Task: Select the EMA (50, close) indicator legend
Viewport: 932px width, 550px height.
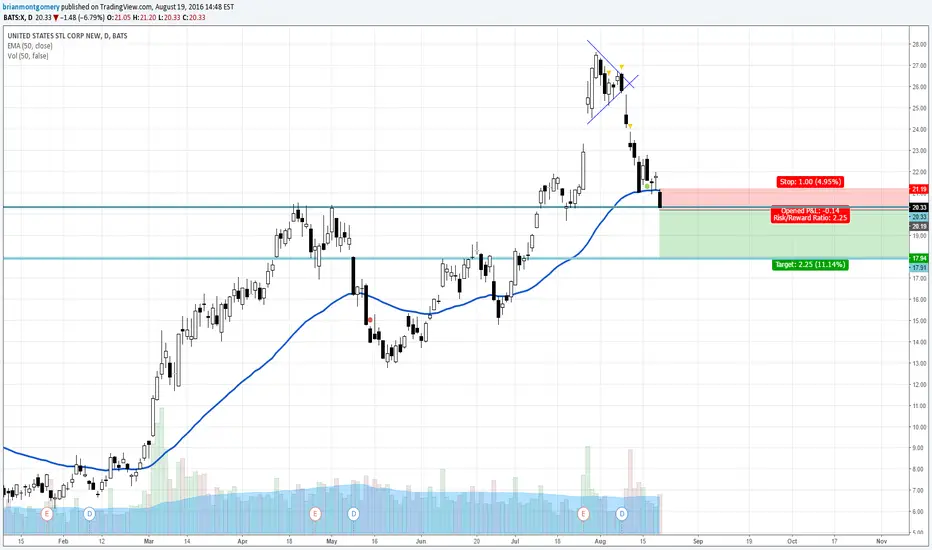Action: coord(30,46)
